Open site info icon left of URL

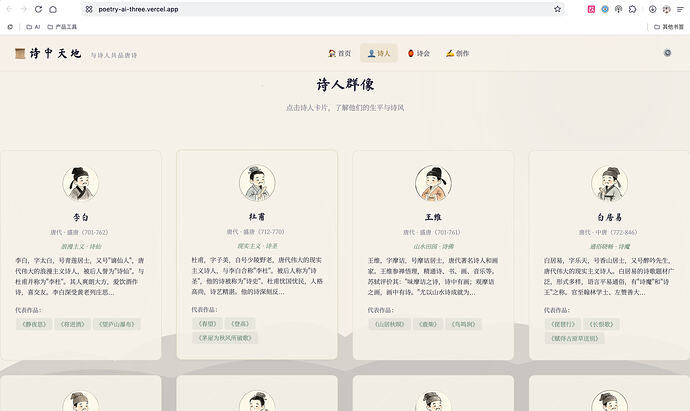point(89,9)
